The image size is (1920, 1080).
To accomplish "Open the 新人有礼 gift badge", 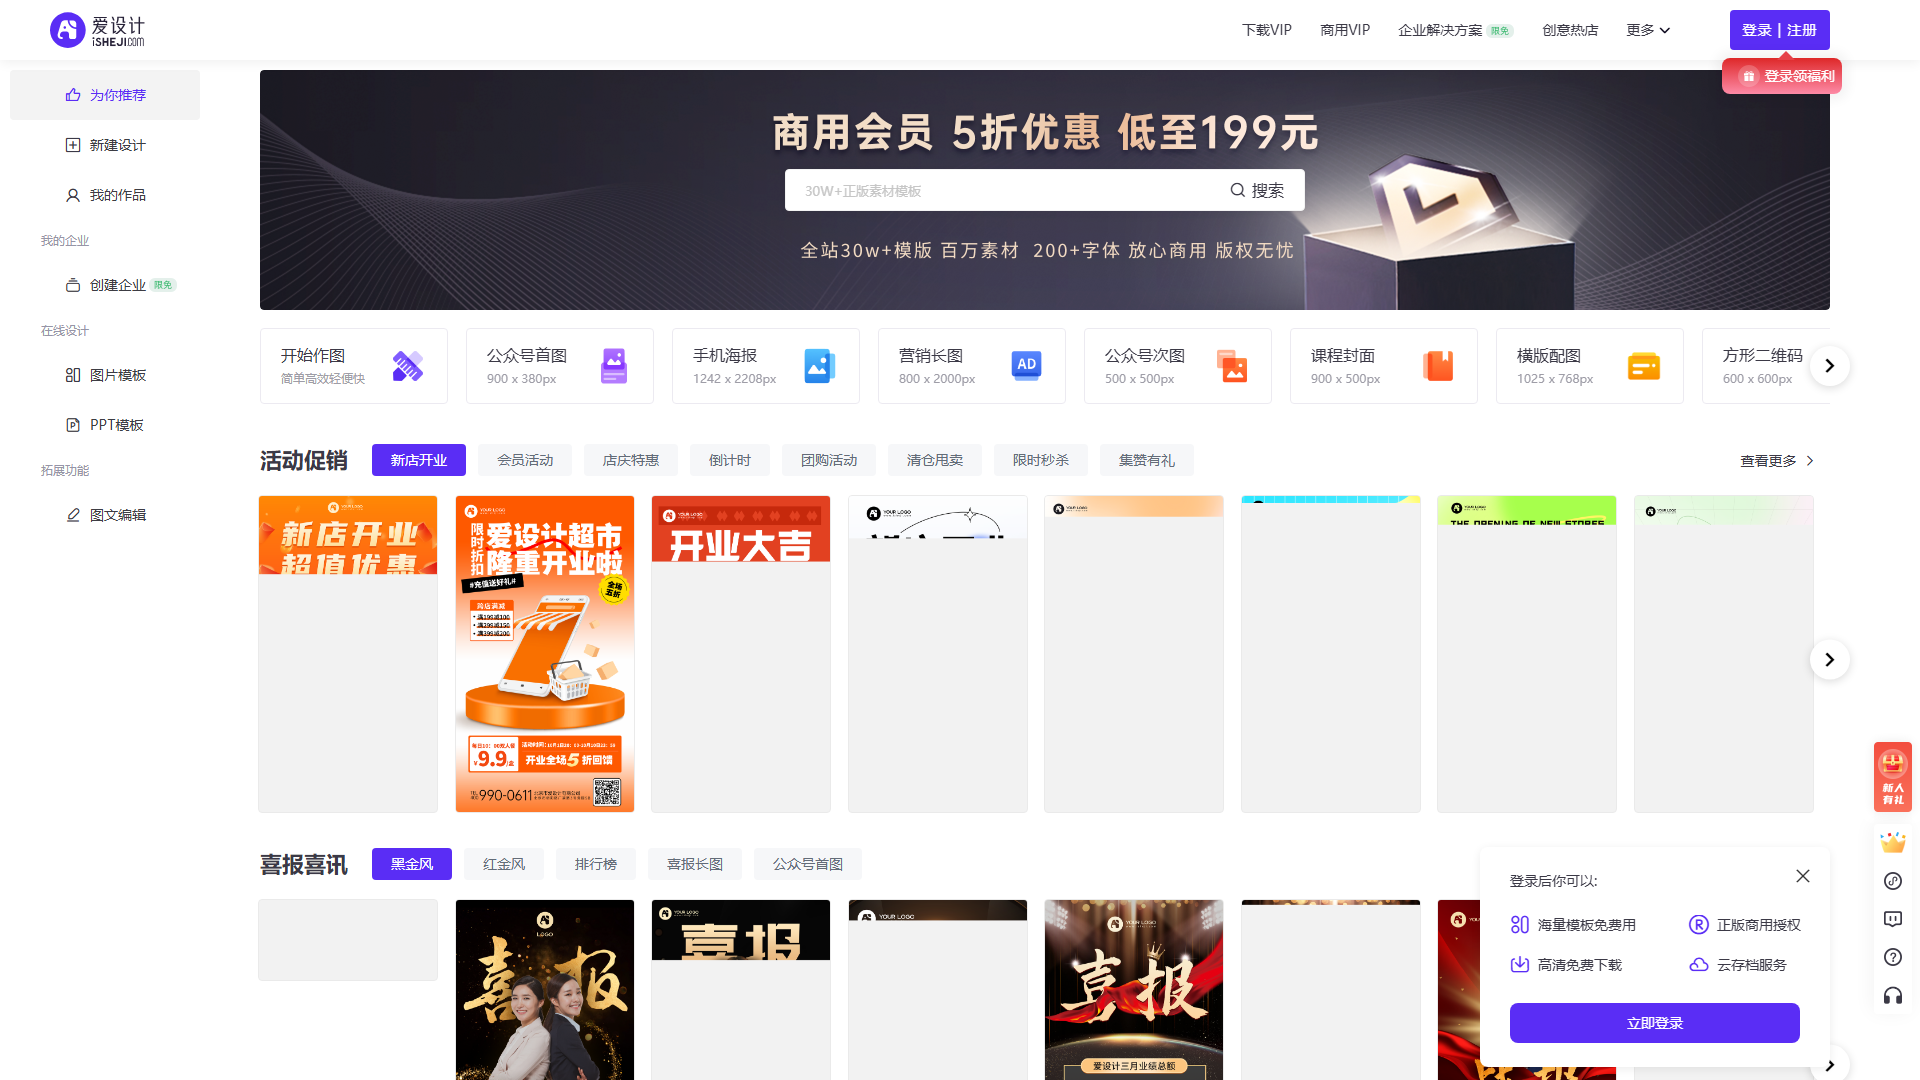I will [1893, 777].
